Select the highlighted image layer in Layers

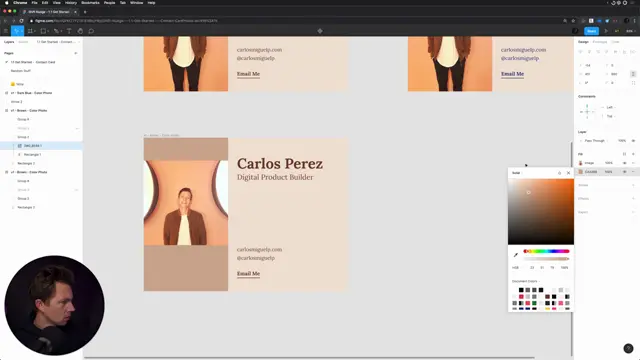(41, 146)
